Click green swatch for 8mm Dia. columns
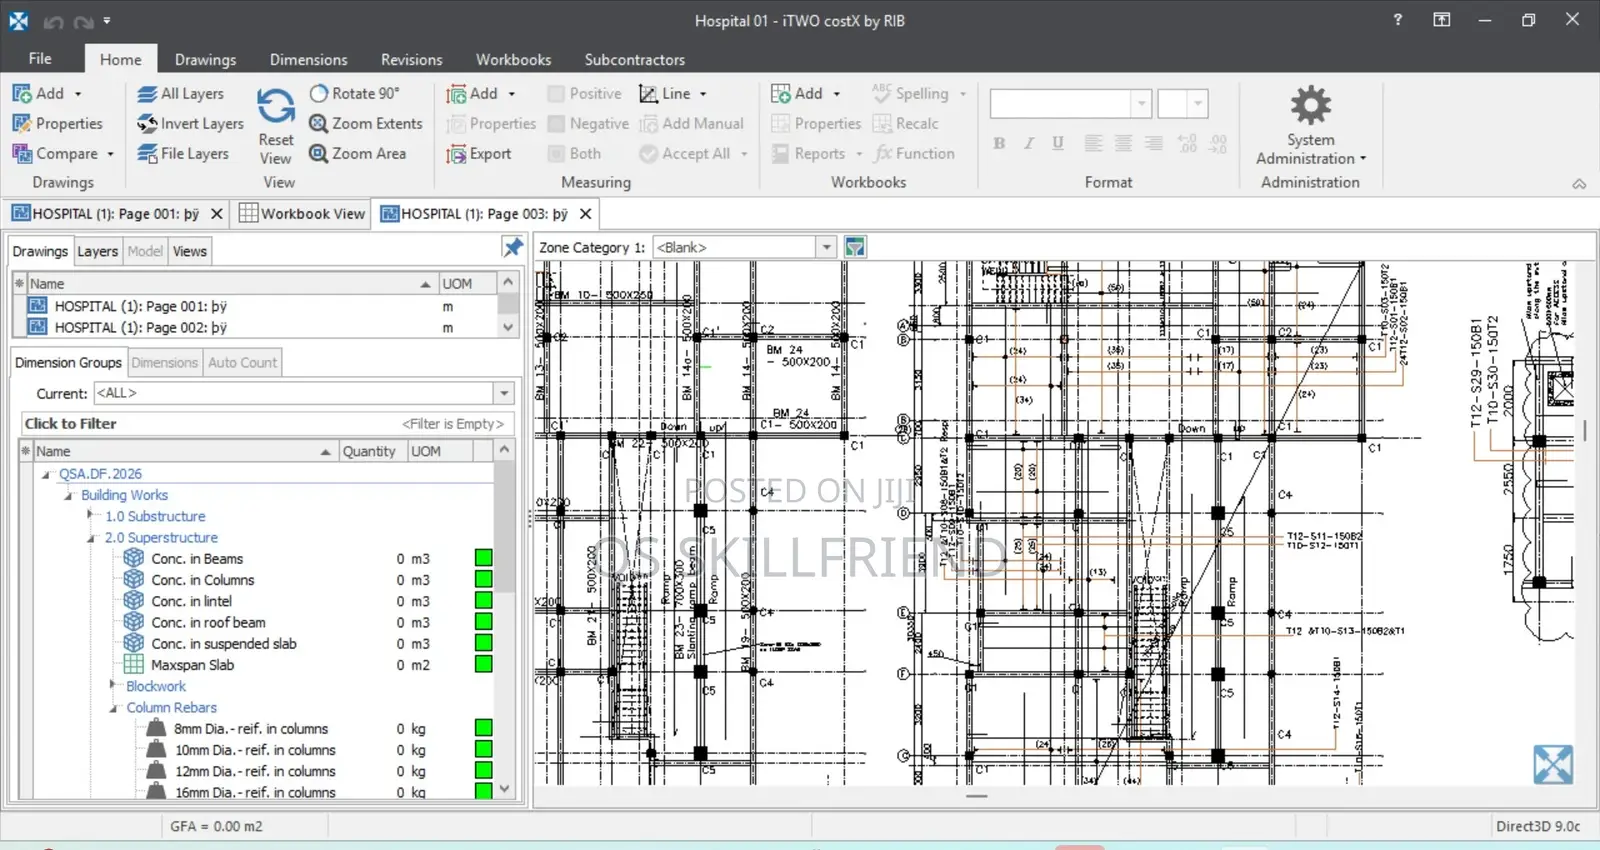The height and width of the screenshot is (850, 1600). (483, 729)
